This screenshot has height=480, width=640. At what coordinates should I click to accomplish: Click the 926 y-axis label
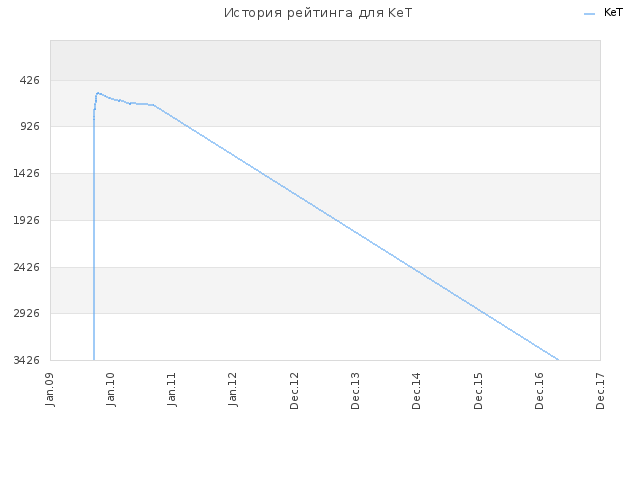(30, 127)
